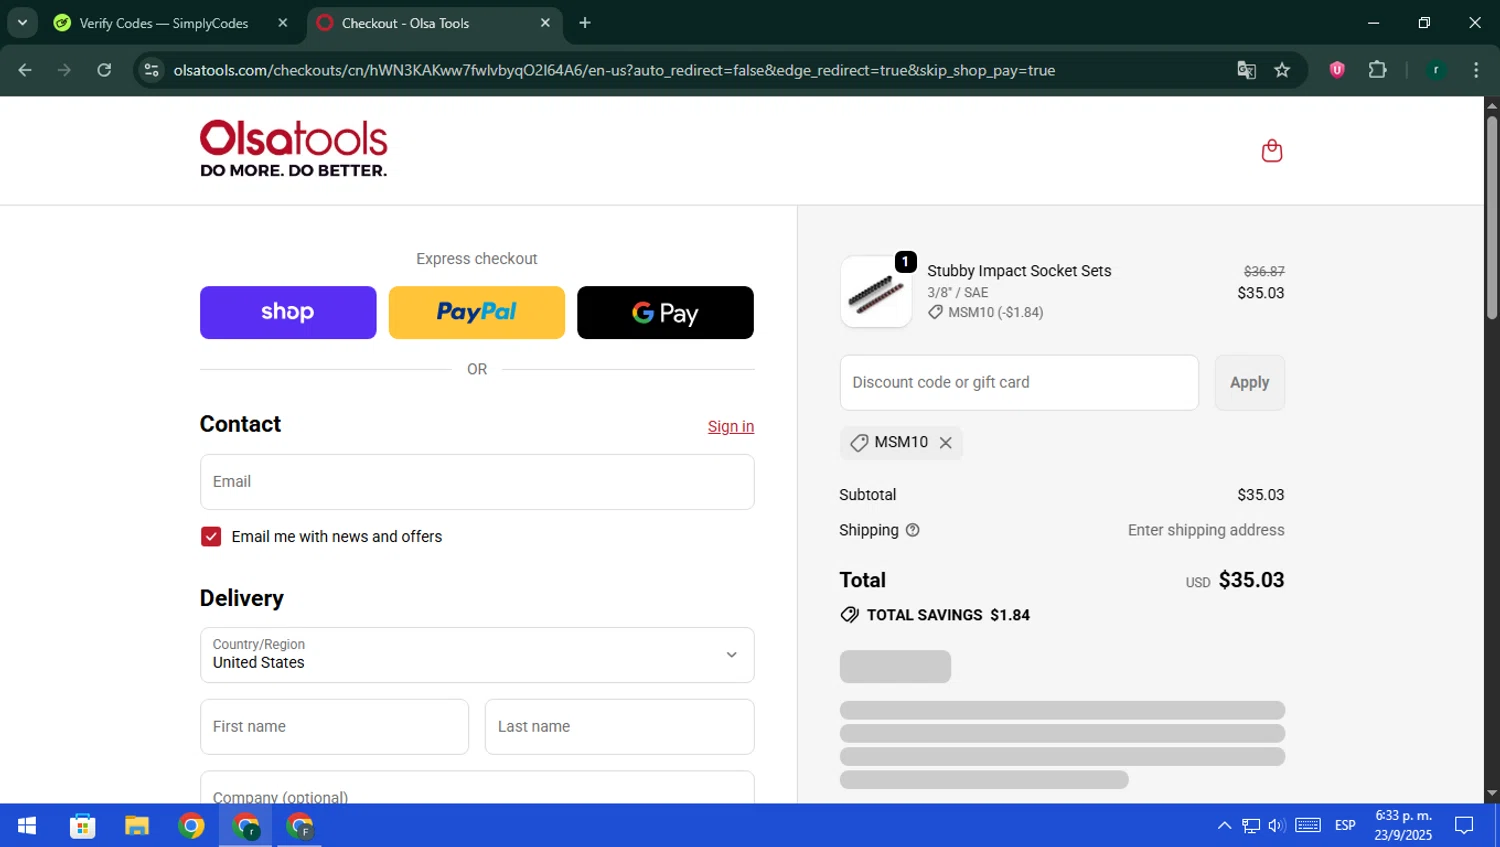Open the Chrome profile avatar
The width and height of the screenshot is (1500, 847).
point(1436,70)
